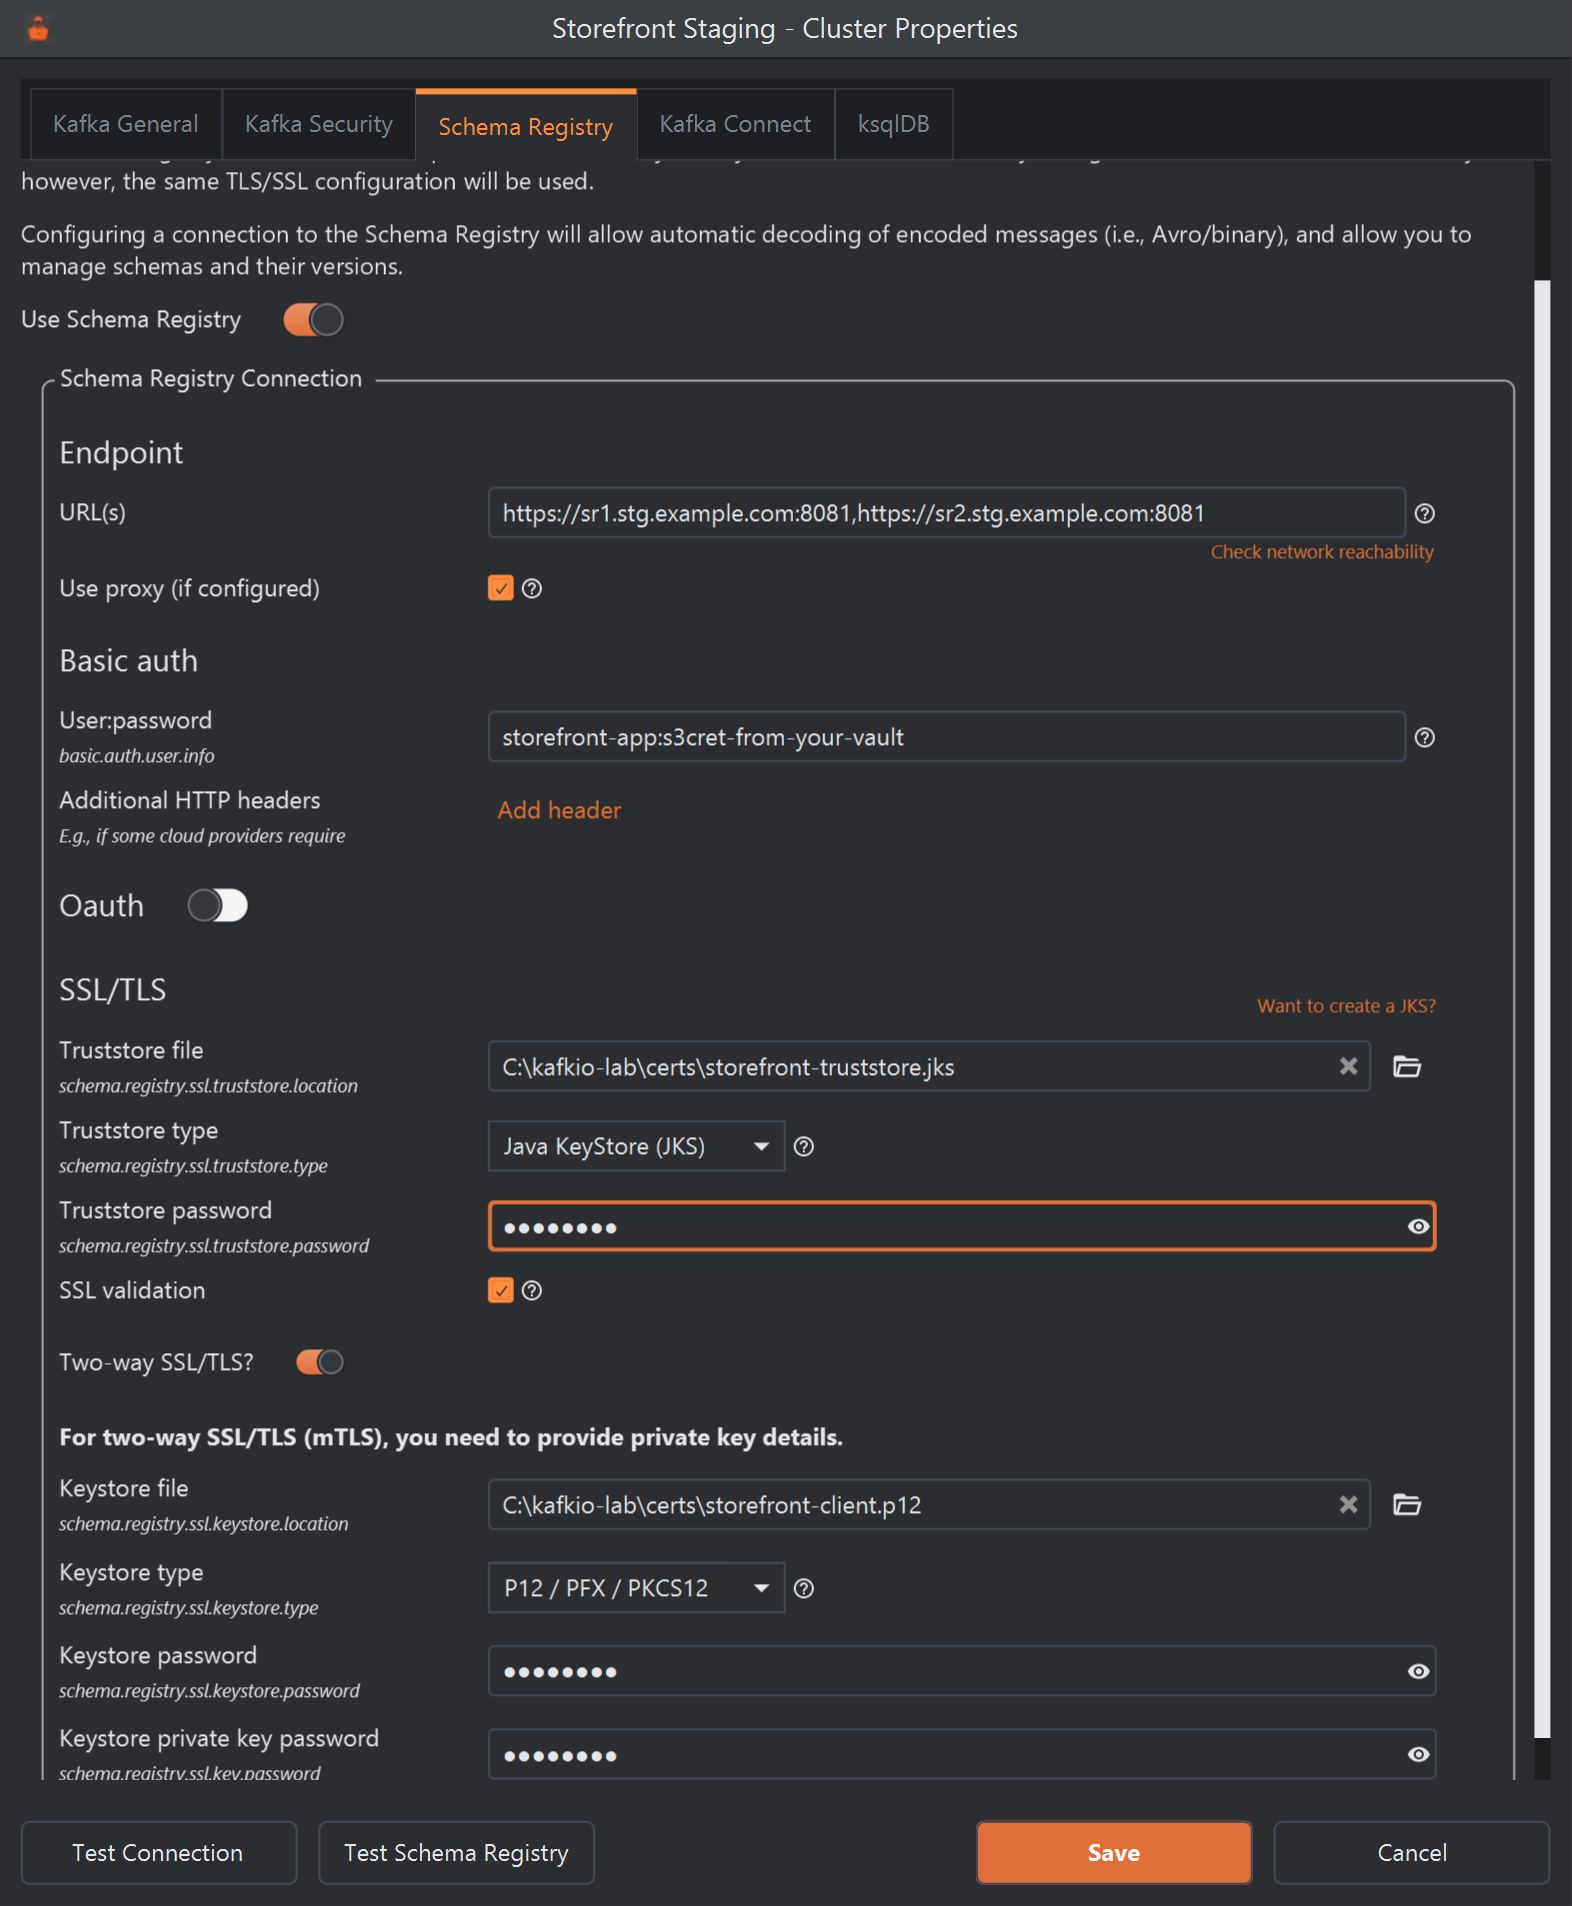
Task: Clear the Keystore file path
Action: [1348, 1504]
